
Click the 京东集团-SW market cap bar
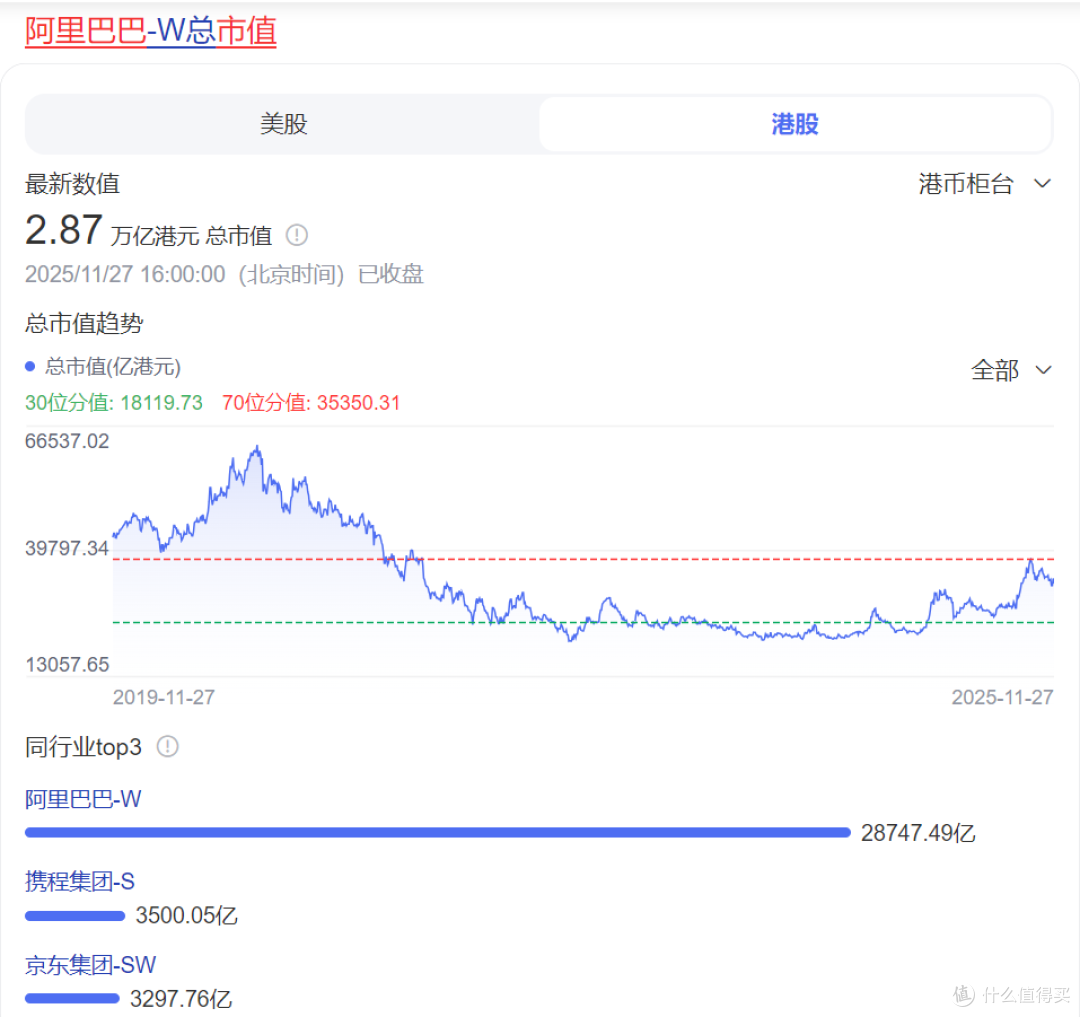pos(72,998)
